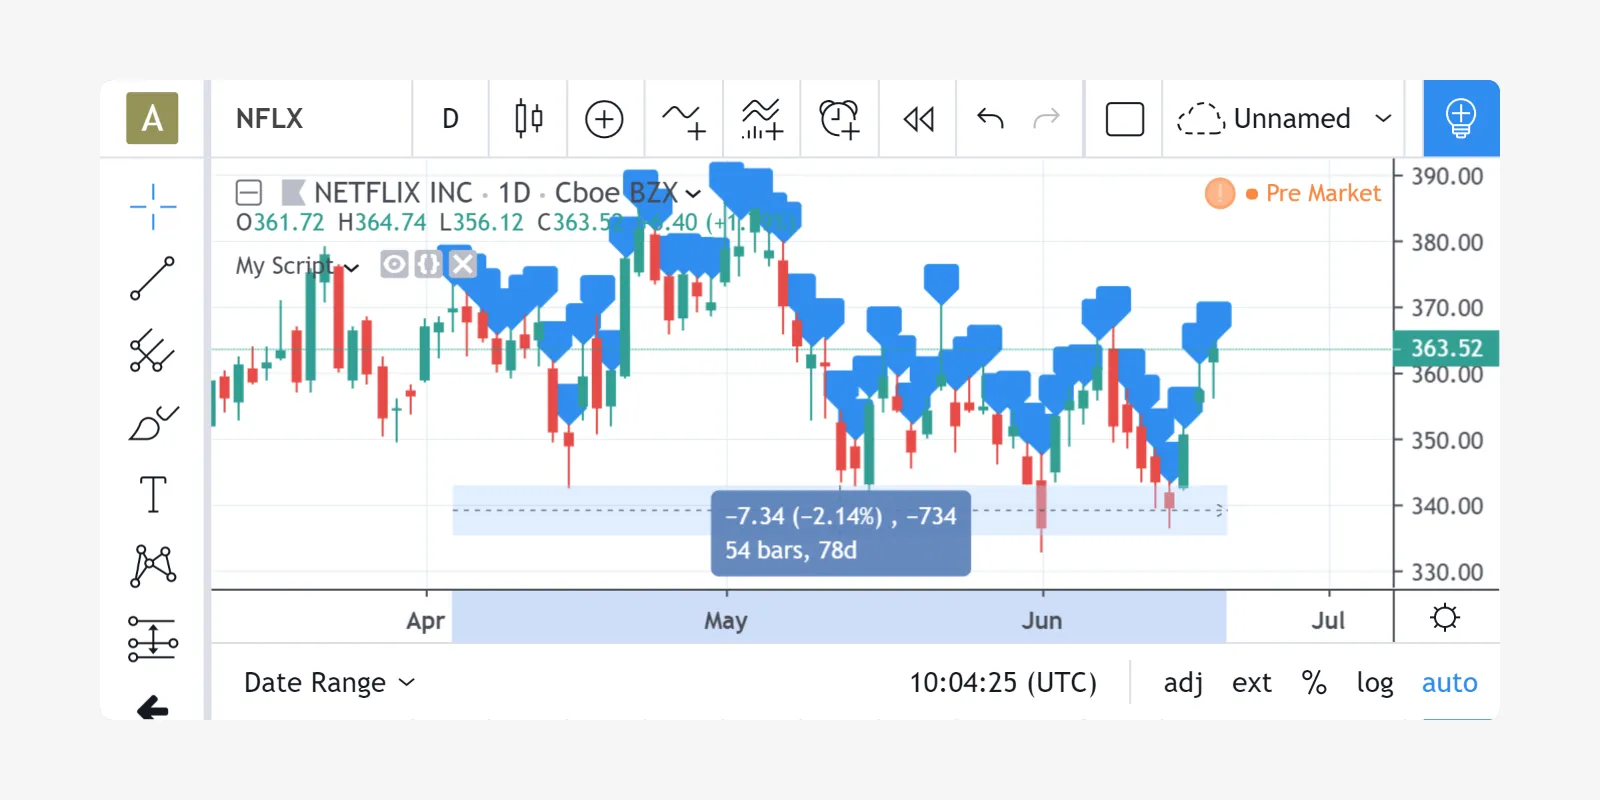The height and width of the screenshot is (800, 1600).
Task: Enable log scale
Action: tap(1375, 682)
